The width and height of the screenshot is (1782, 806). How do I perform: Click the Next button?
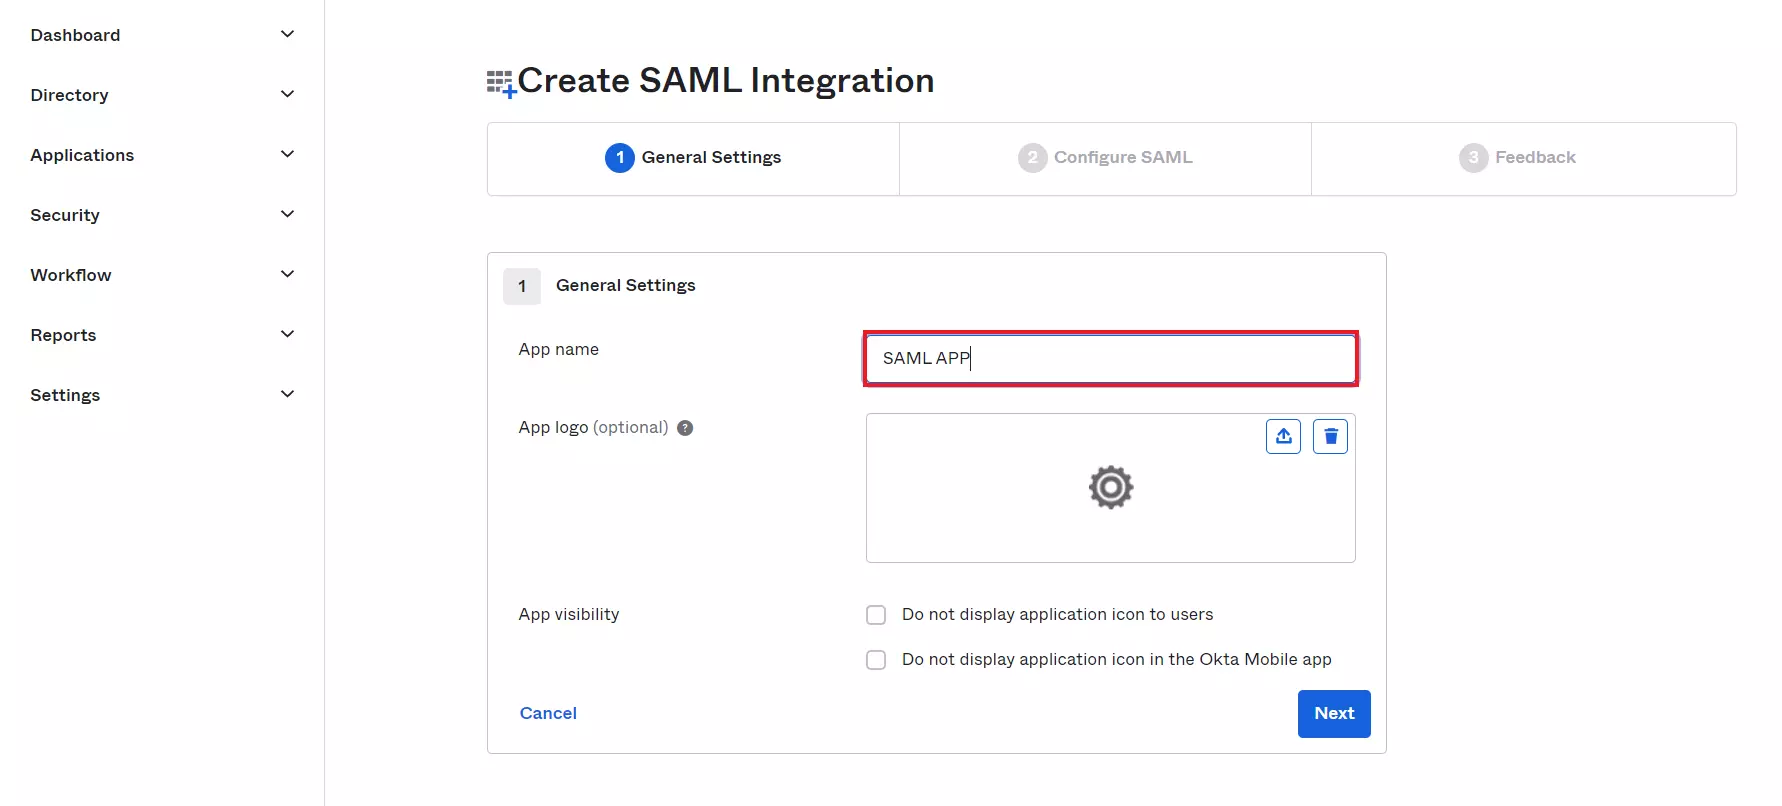point(1334,714)
